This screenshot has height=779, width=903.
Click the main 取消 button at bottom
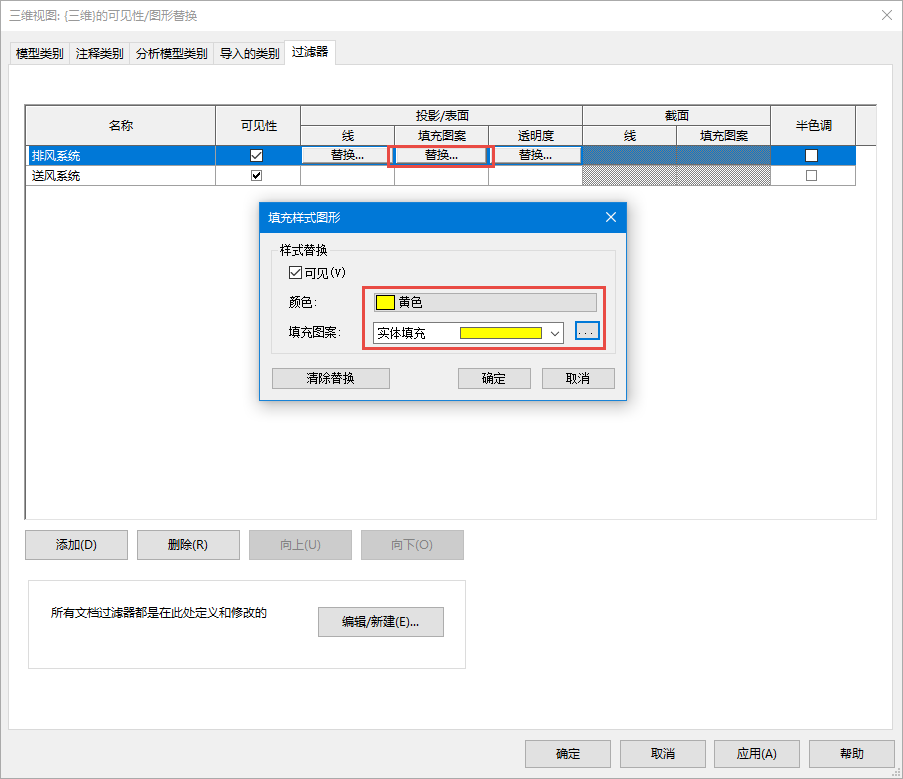point(663,754)
